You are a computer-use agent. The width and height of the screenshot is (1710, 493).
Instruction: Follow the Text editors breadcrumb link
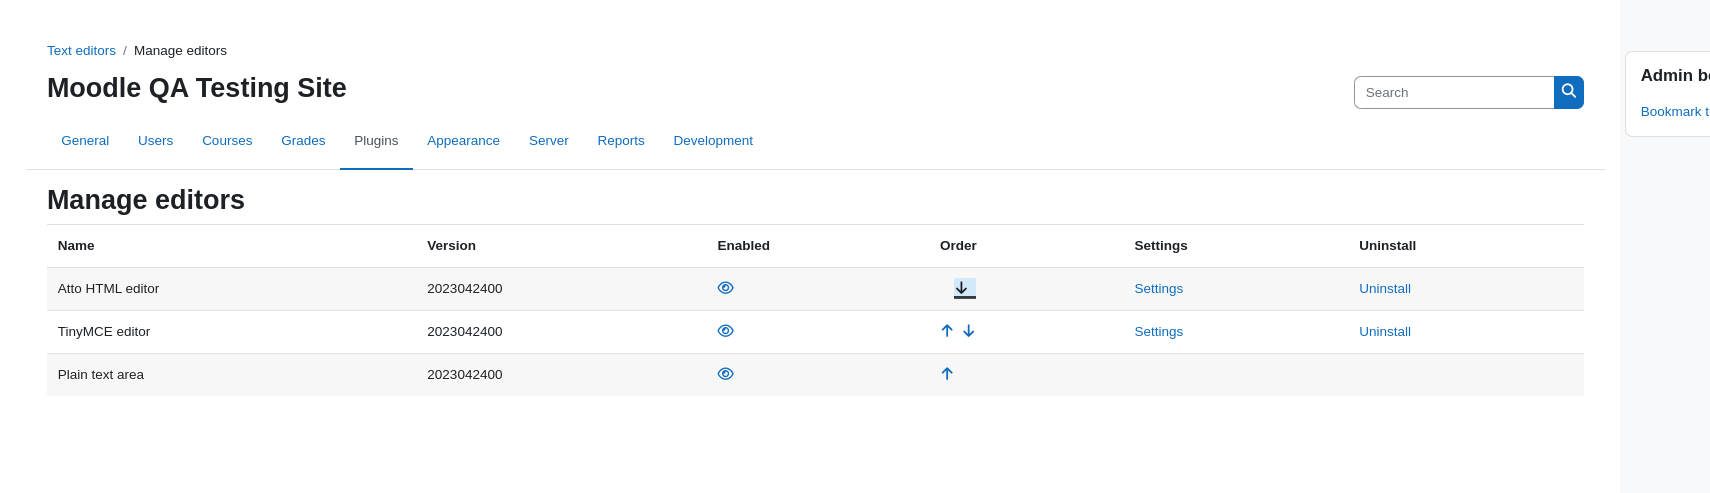point(81,51)
